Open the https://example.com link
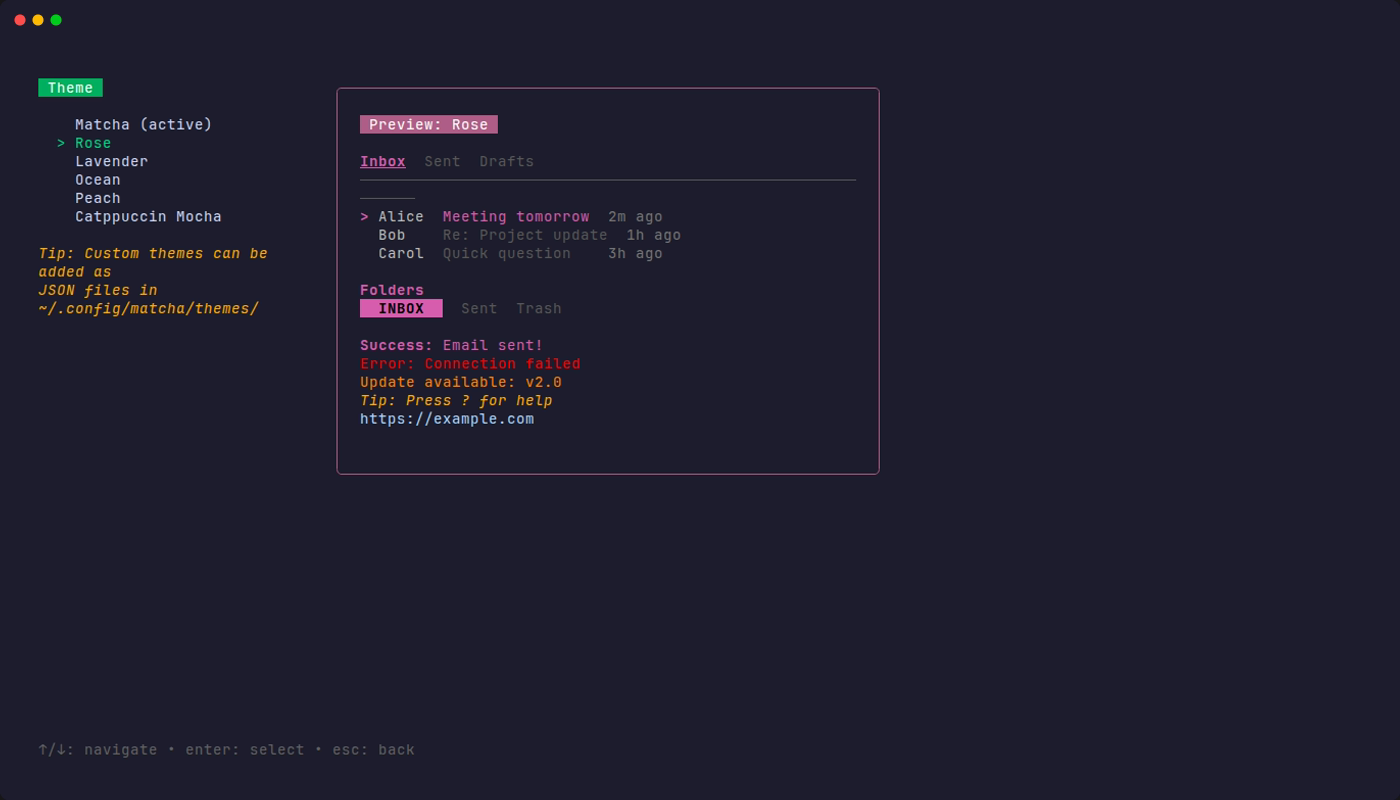This screenshot has height=800, width=1400. coord(446,418)
